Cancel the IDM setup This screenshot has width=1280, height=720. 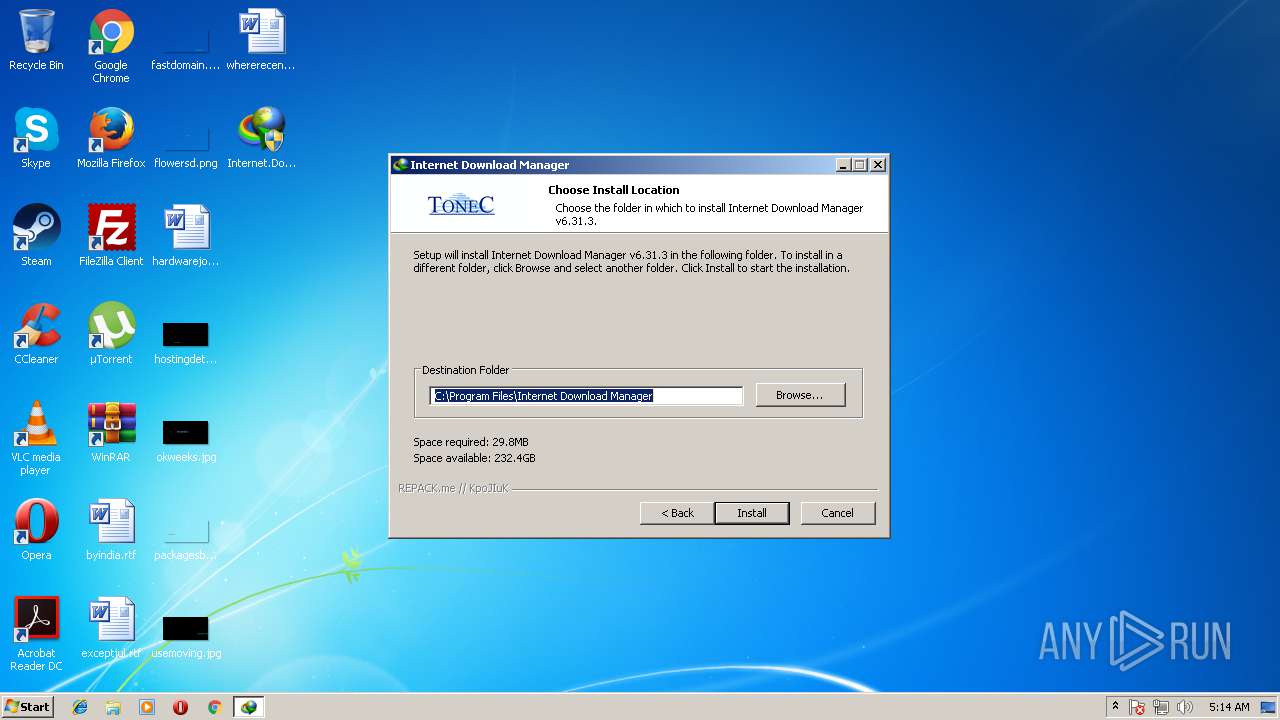point(837,513)
